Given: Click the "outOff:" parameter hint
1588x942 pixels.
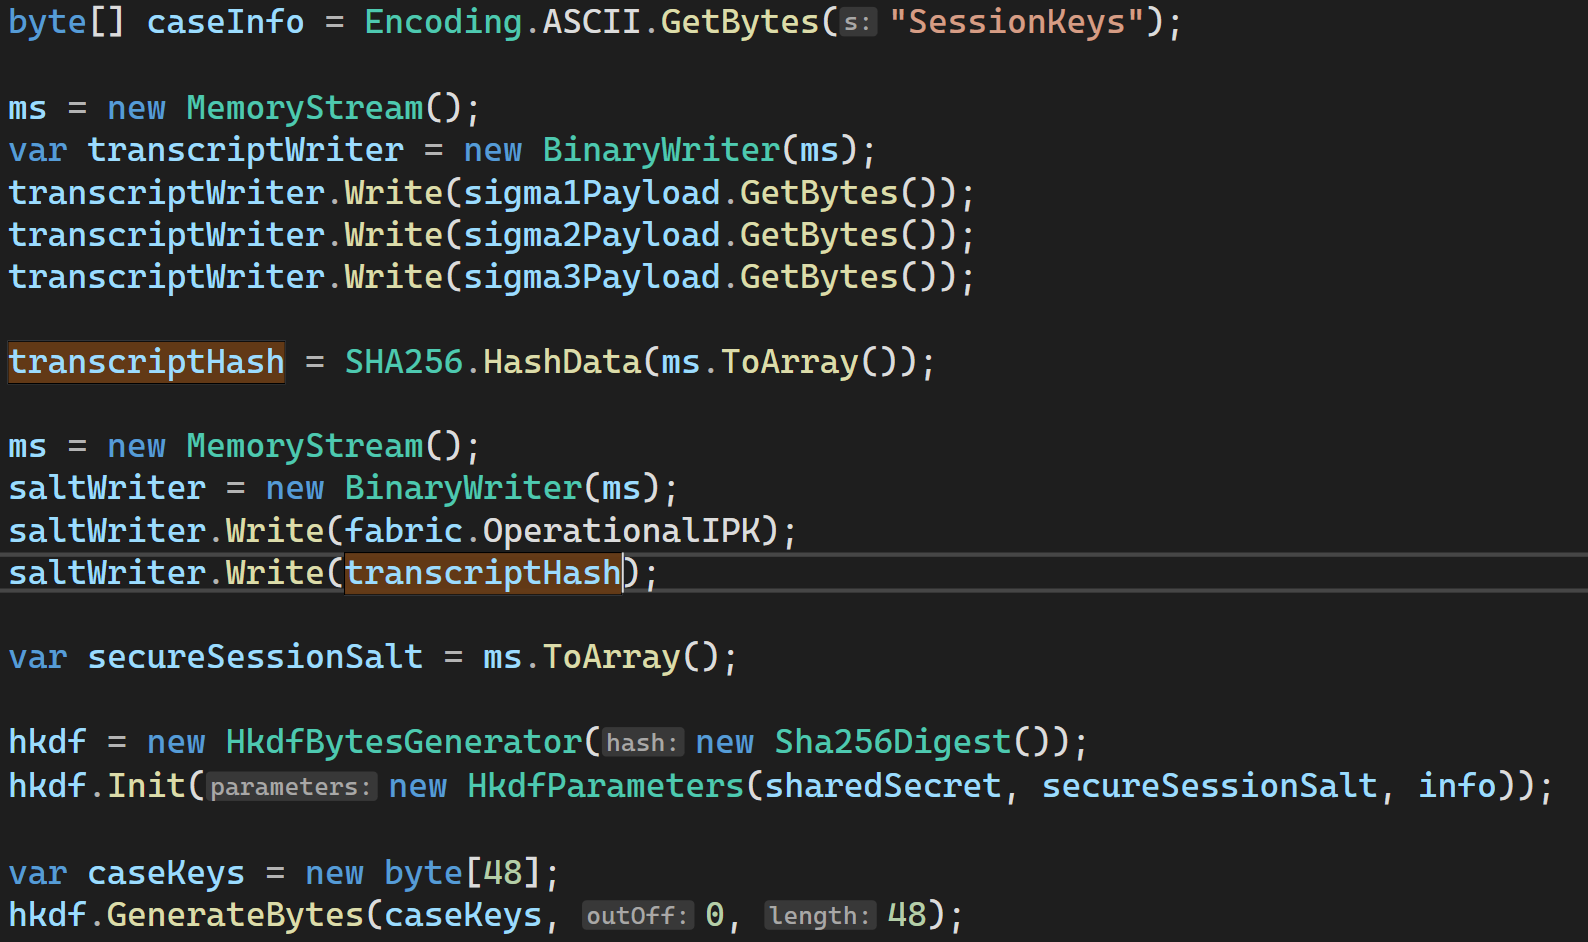Looking at the screenshot, I should point(637,916).
